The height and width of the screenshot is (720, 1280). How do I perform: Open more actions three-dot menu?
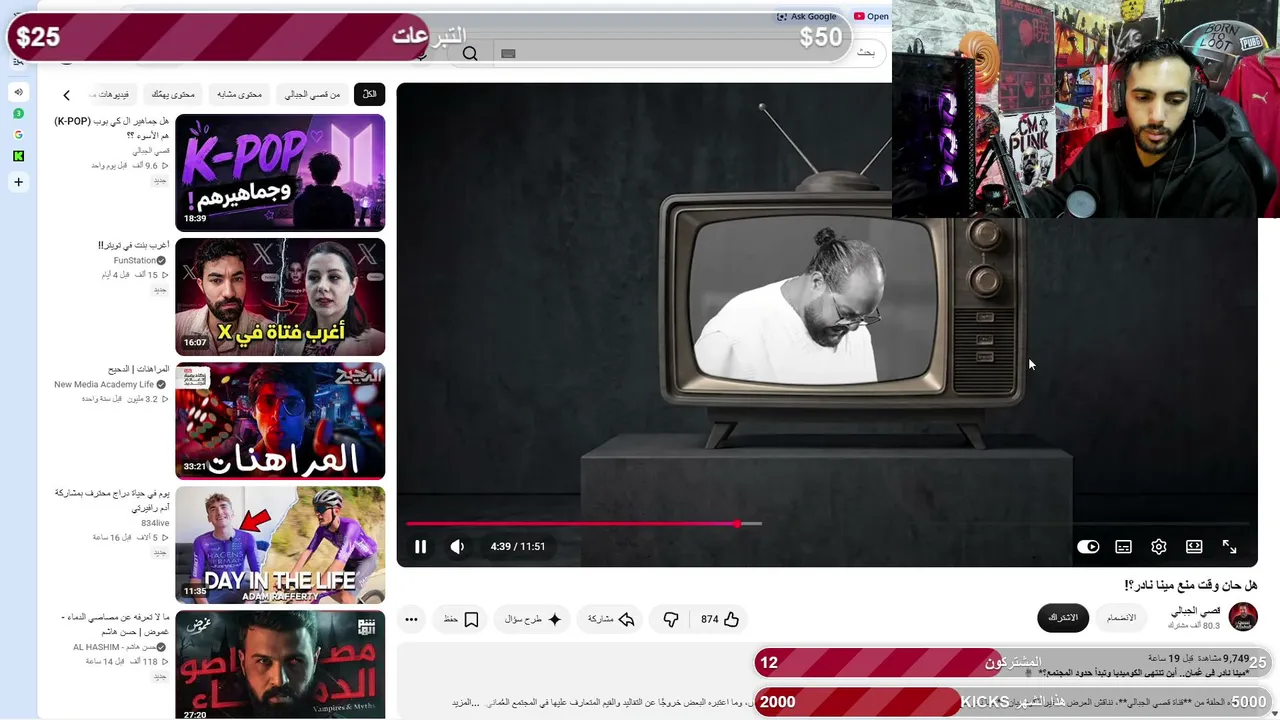(x=411, y=619)
